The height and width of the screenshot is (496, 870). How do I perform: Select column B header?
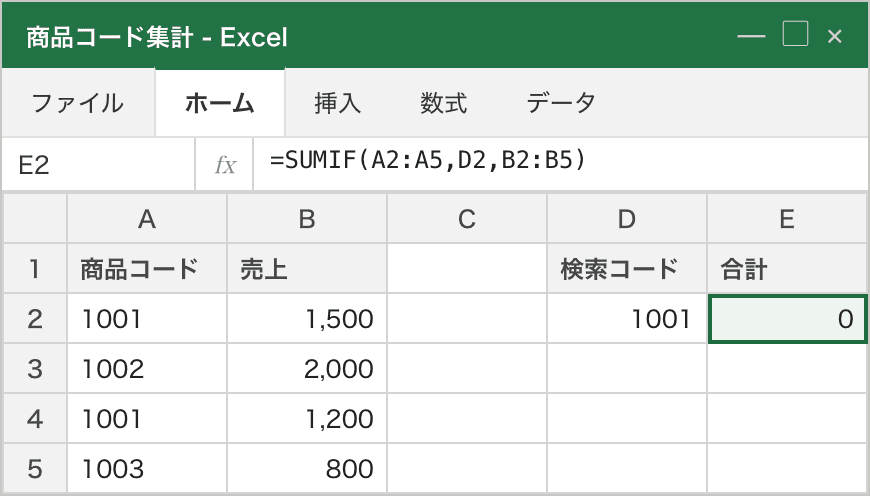(307, 219)
